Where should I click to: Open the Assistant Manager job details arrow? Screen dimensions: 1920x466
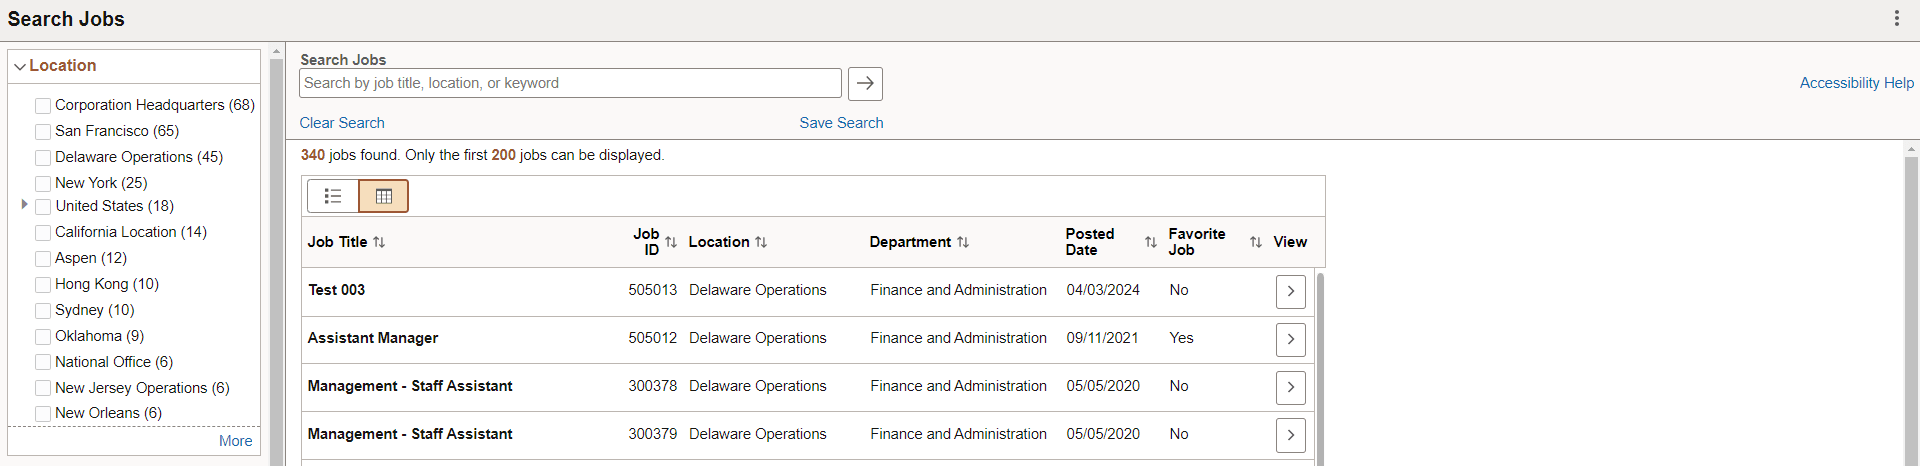tap(1290, 339)
